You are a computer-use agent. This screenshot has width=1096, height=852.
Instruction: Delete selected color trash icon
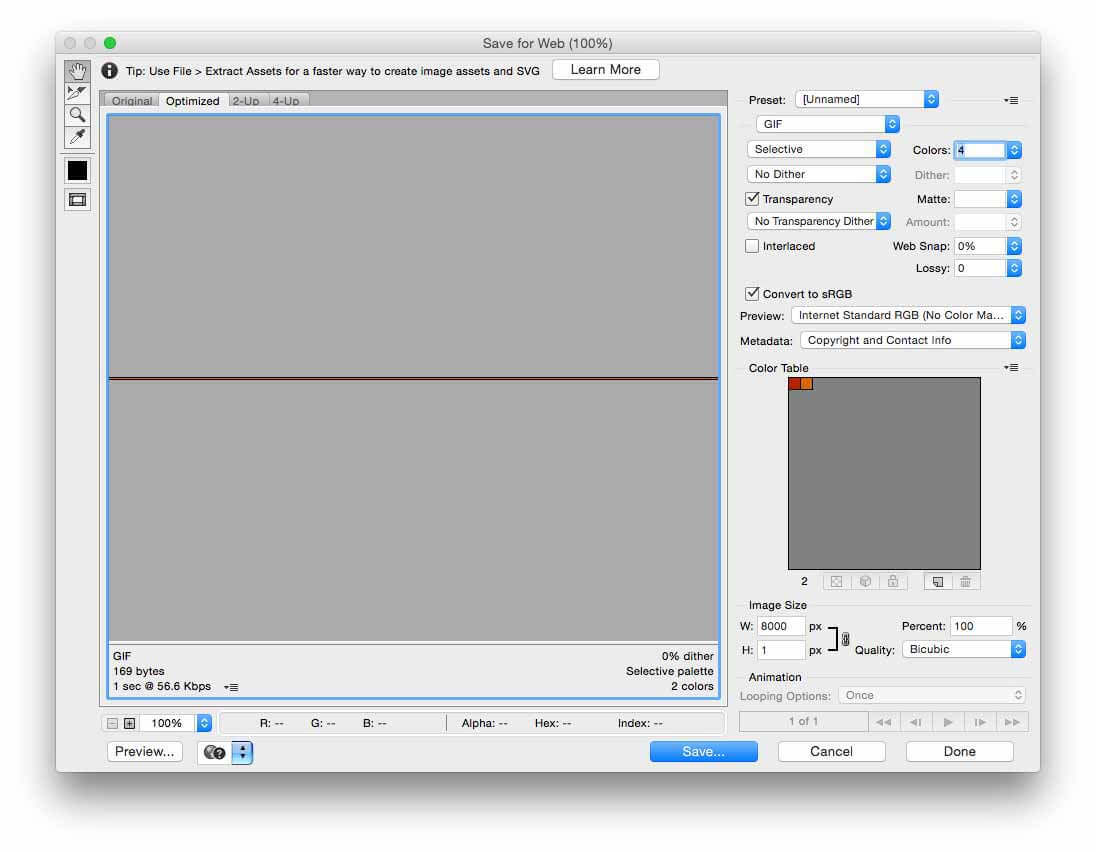966,582
